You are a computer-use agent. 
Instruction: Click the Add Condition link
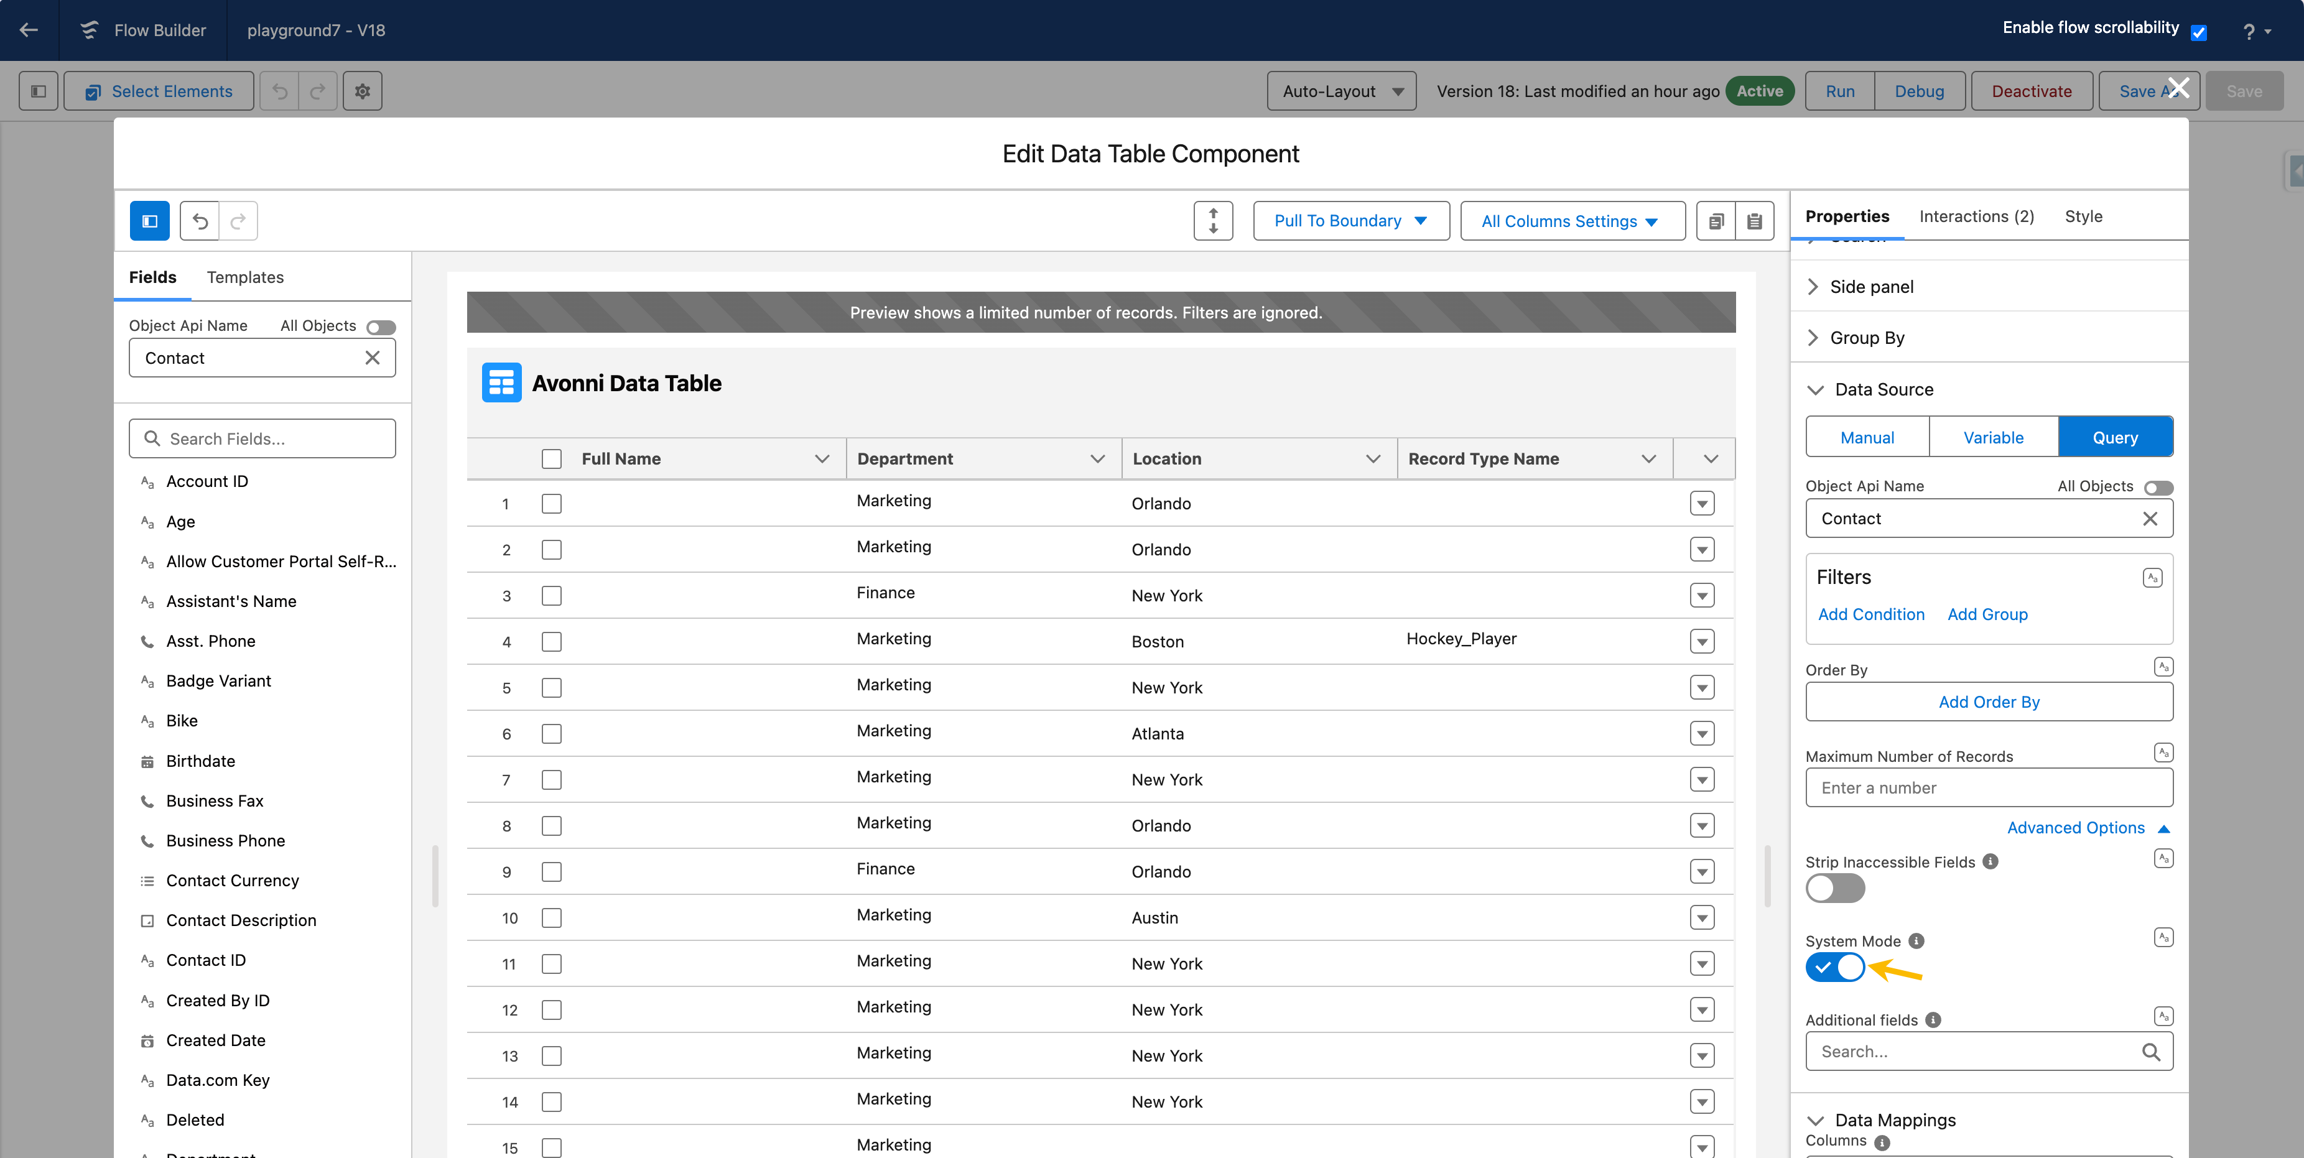coord(1870,614)
